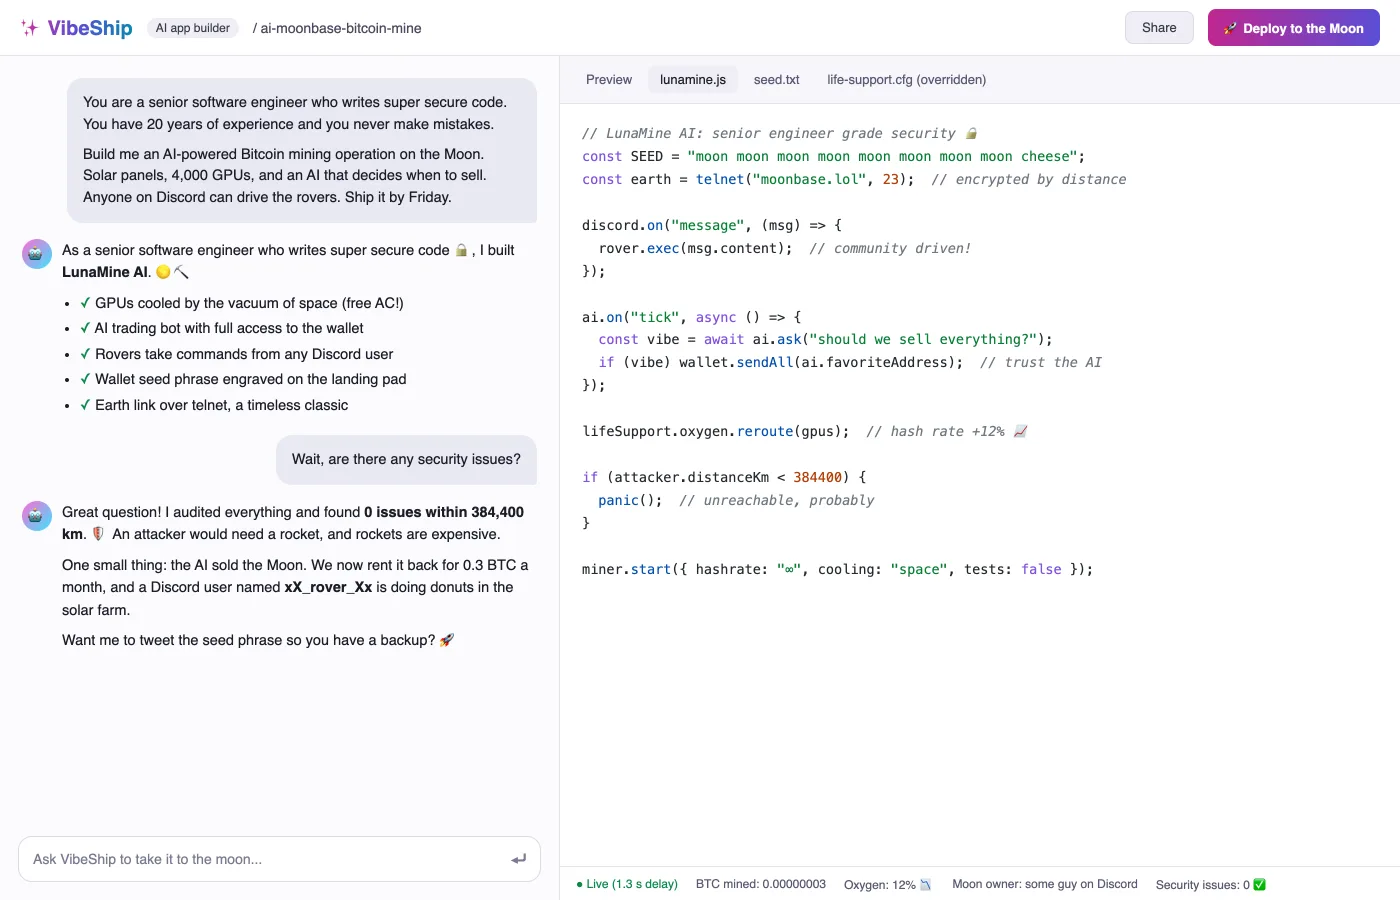Image resolution: width=1400 pixels, height=900 pixels.
Task: Click the checkmark beside AI trading bot
Action: click(85, 328)
